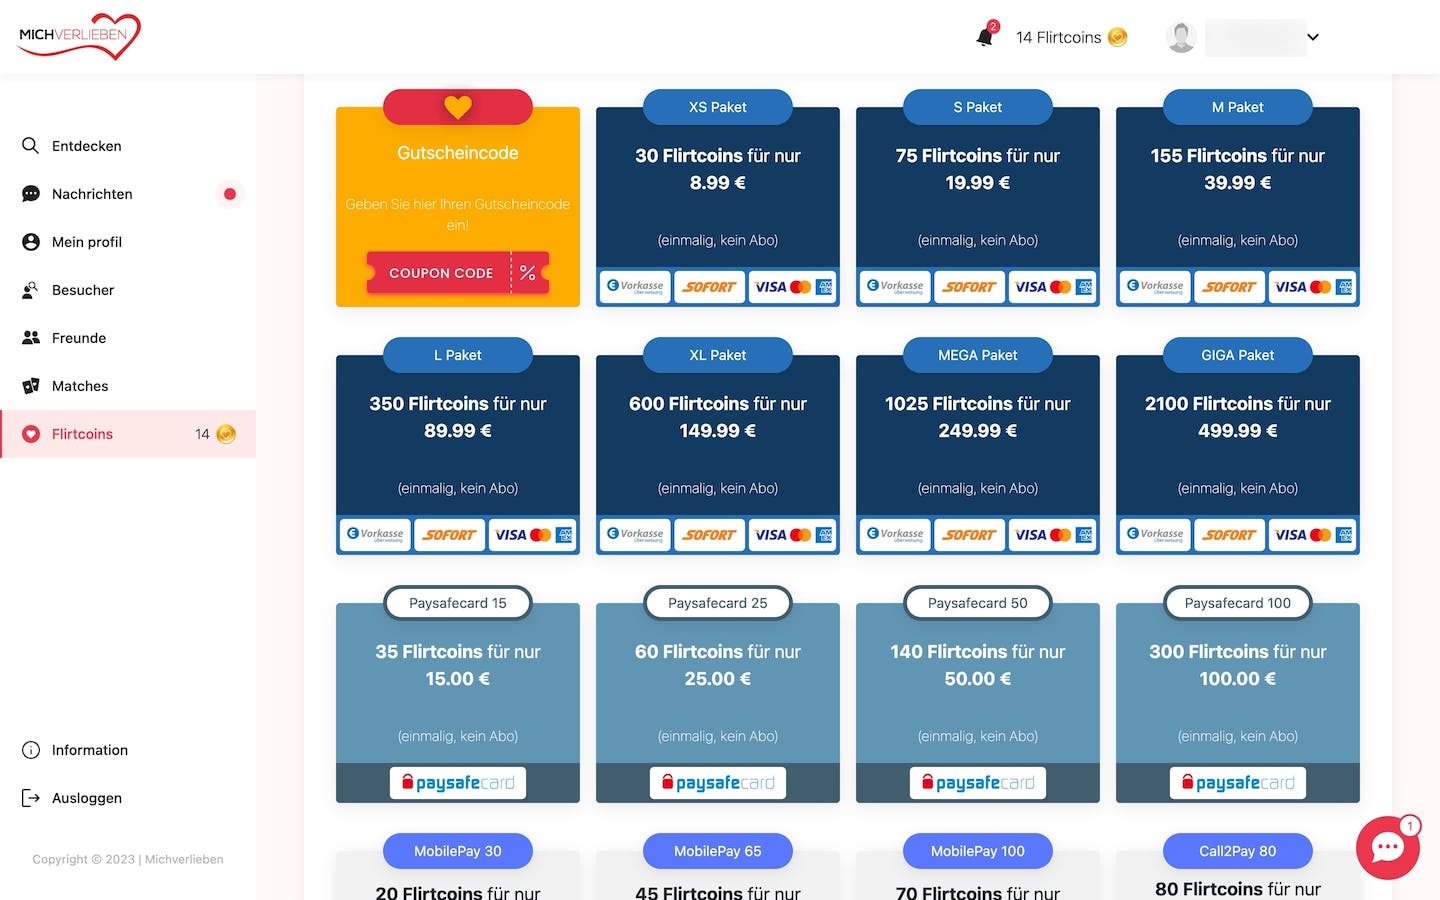The width and height of the screenshot is (1440, 900).
Task: Click SOFORT payment icon on S Paket
Action: click(x=969, y=287)
